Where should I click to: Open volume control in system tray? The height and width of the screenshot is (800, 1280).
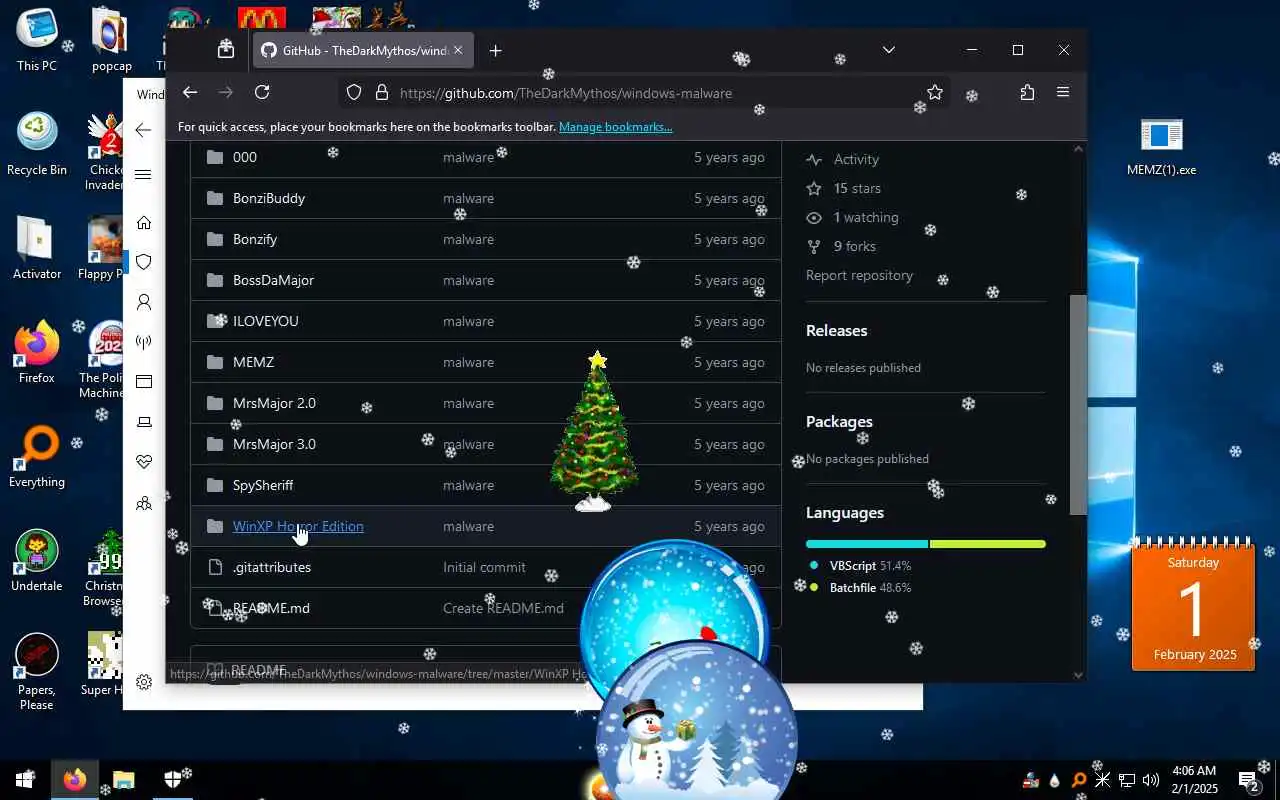pyautogui.click(x=1151, y=780)
